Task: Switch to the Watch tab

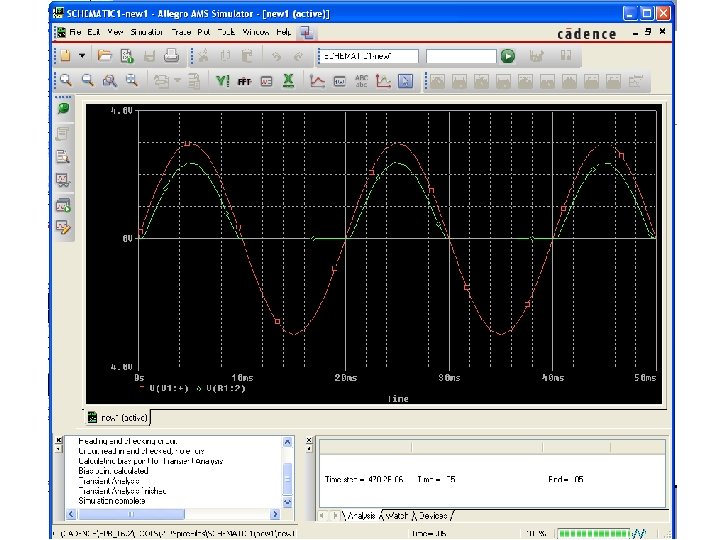Action: pyautogui.click(x=396, y=515)
